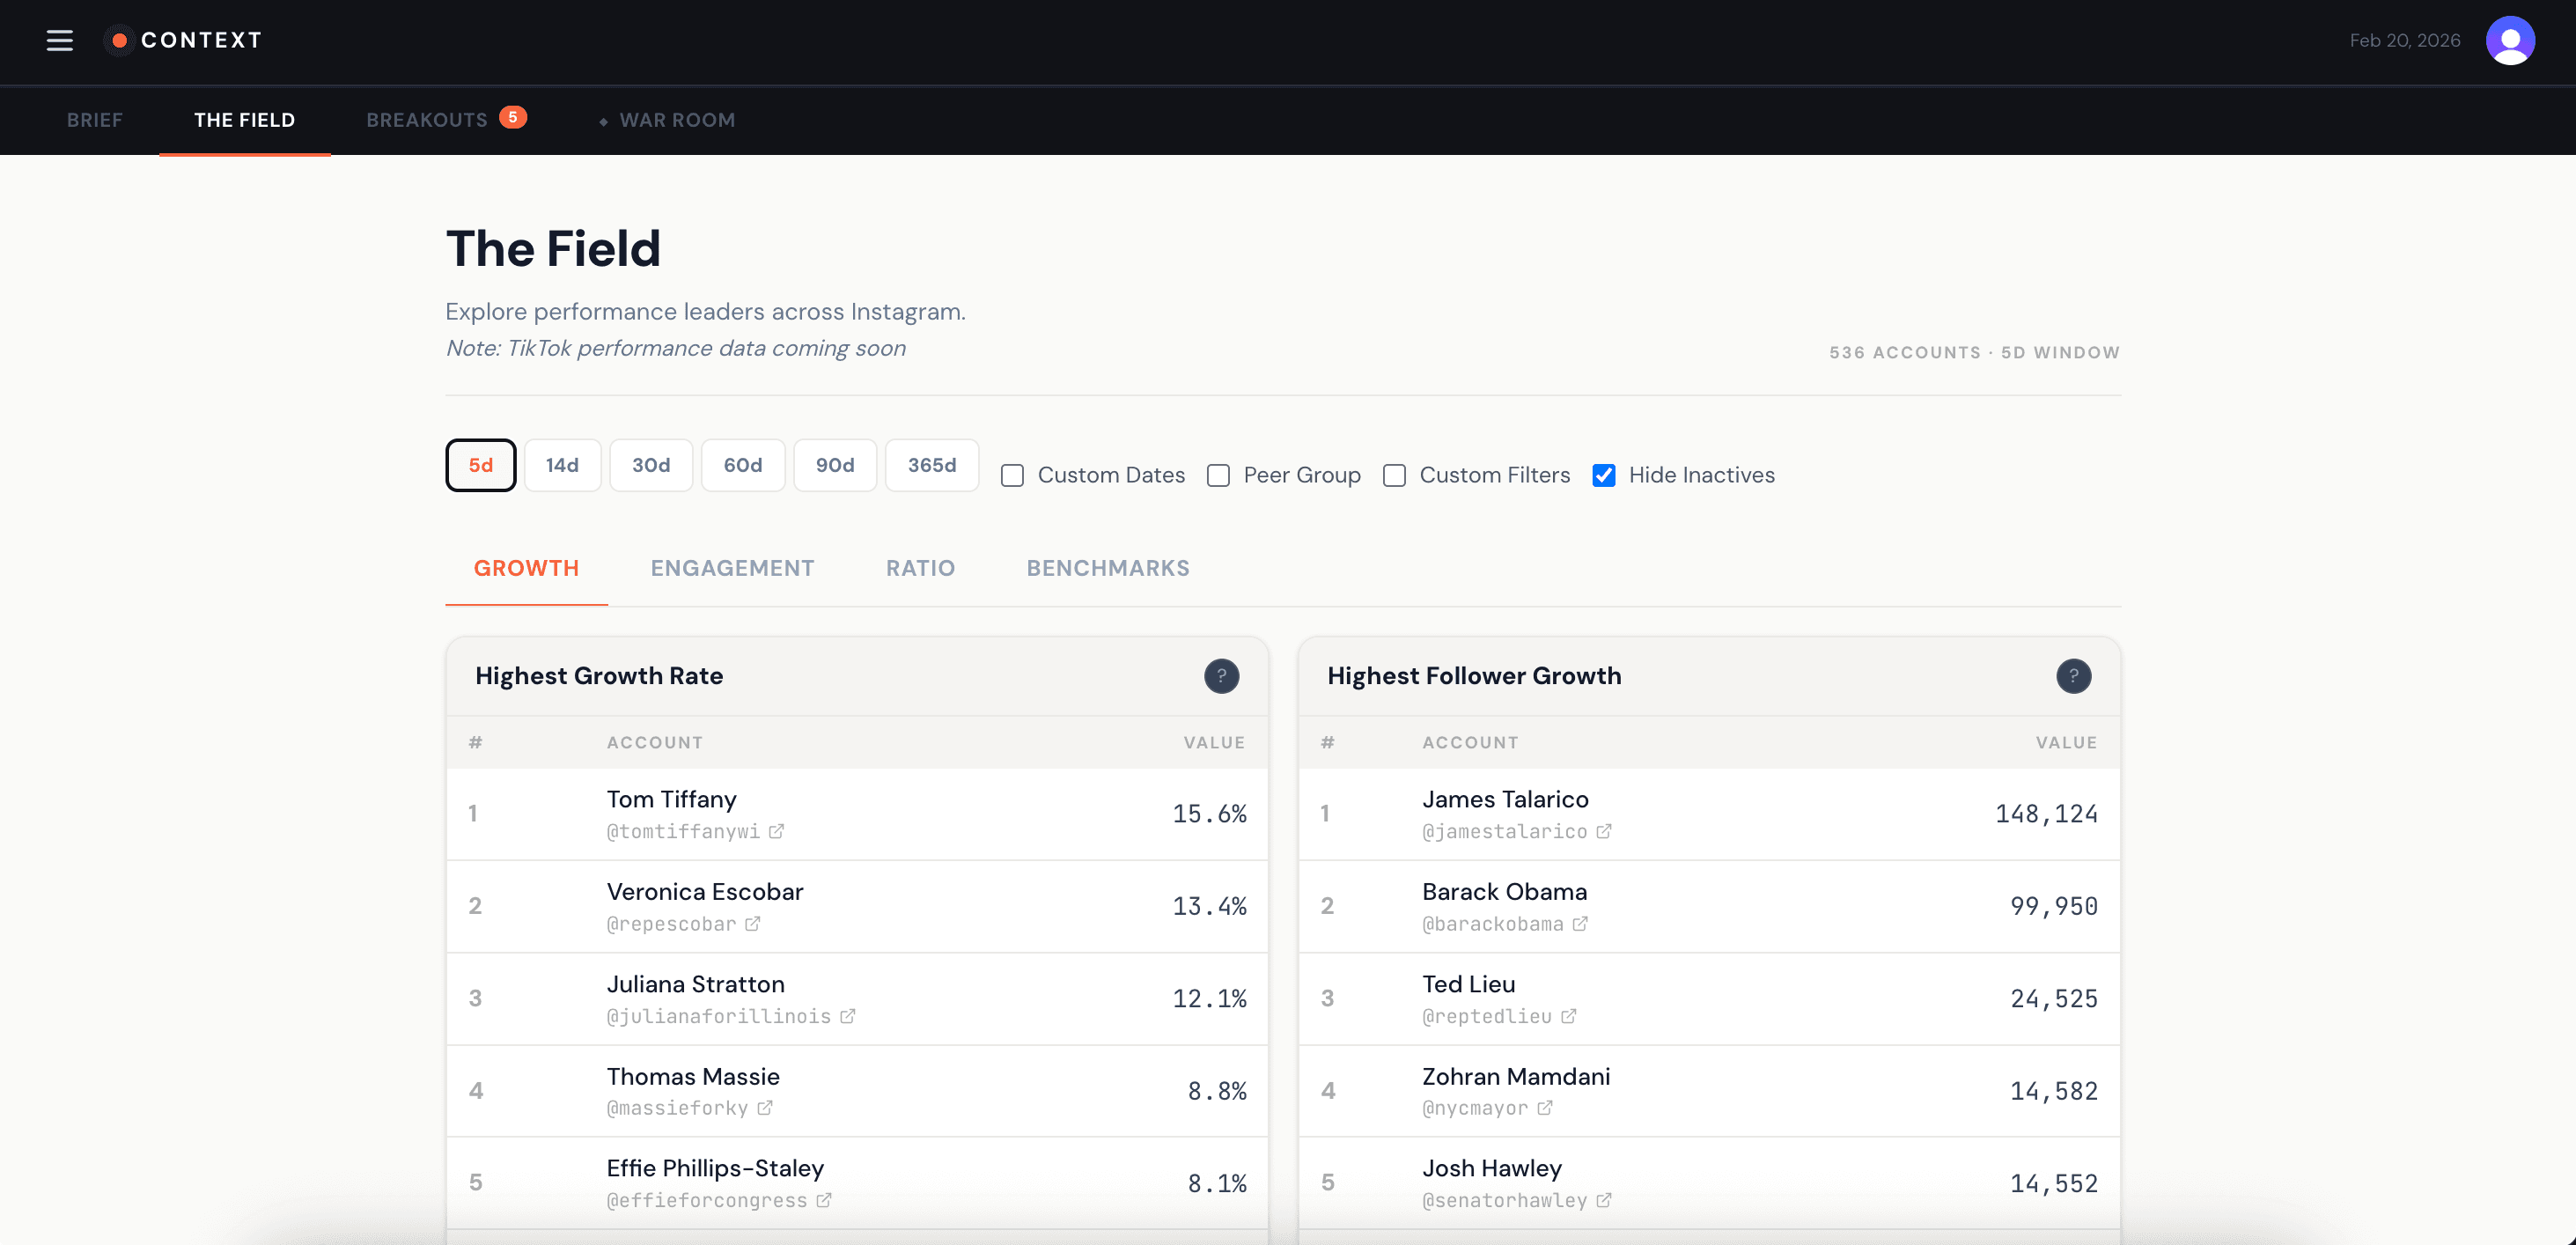Open the hamburger navigation menu

[60, 40]
